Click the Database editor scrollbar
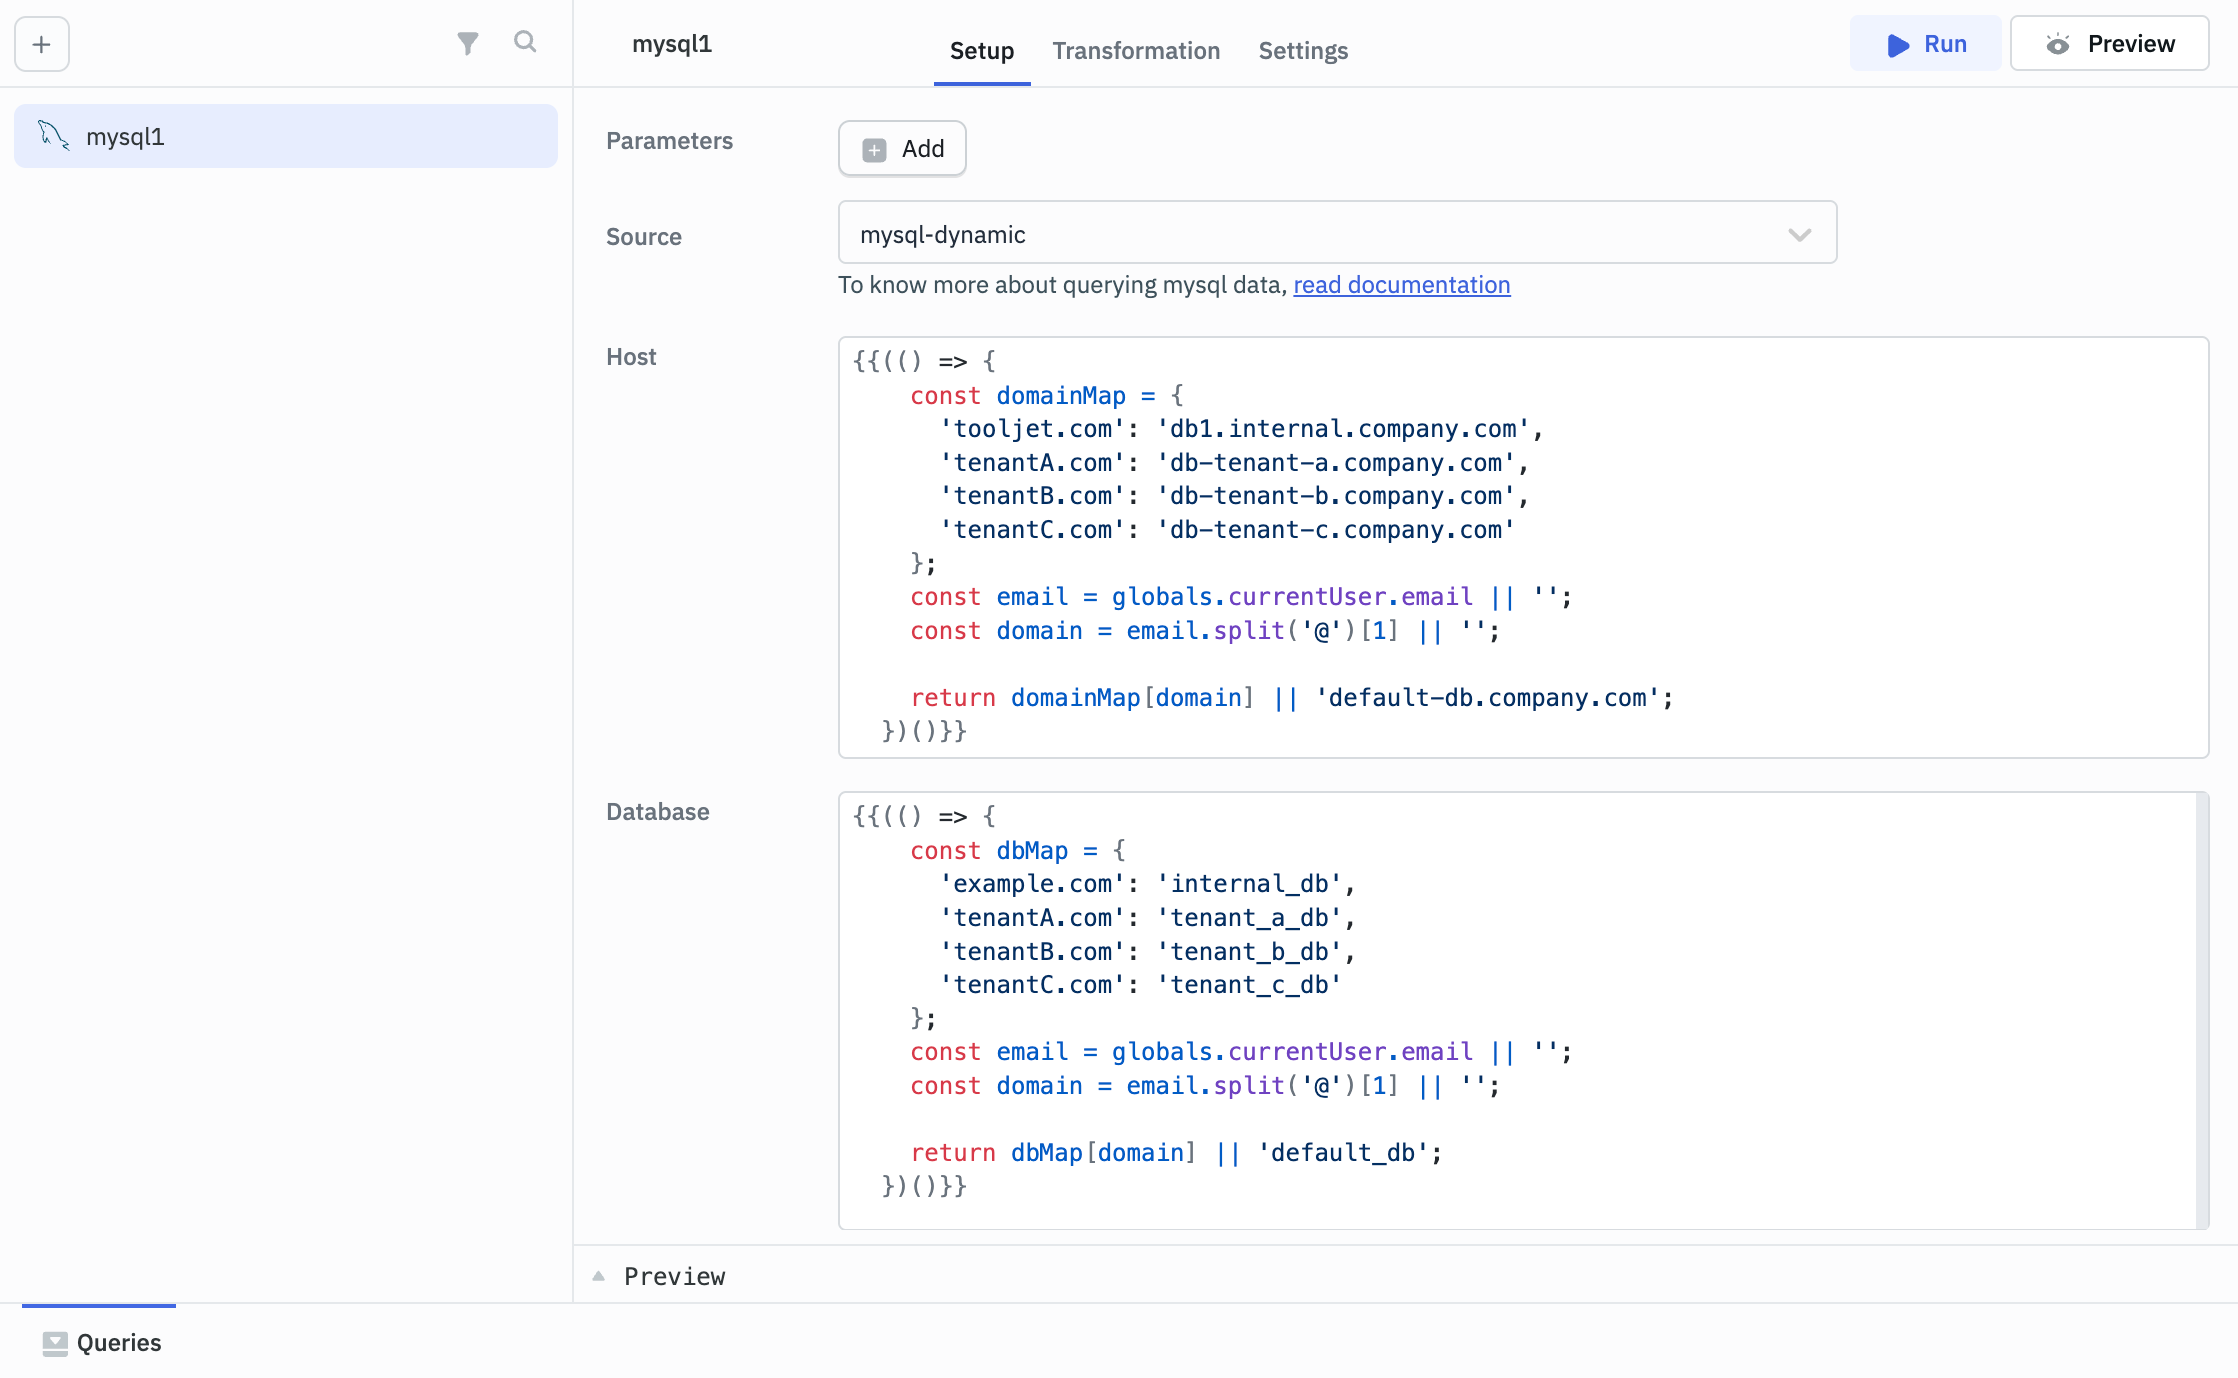The image size is (2238, 1378). click(2201, 1010)
